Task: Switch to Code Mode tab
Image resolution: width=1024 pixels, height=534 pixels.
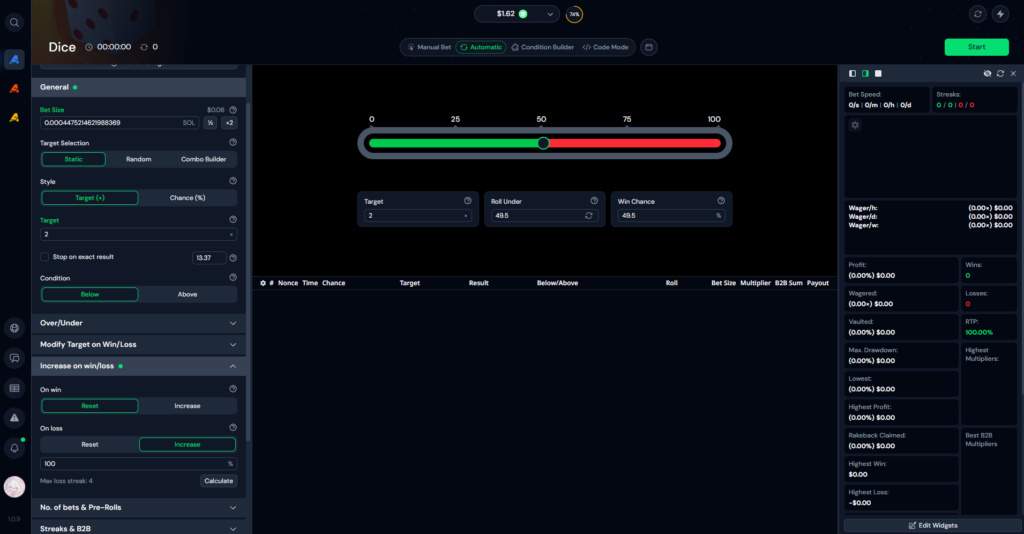Action: (x=606, y=47)
